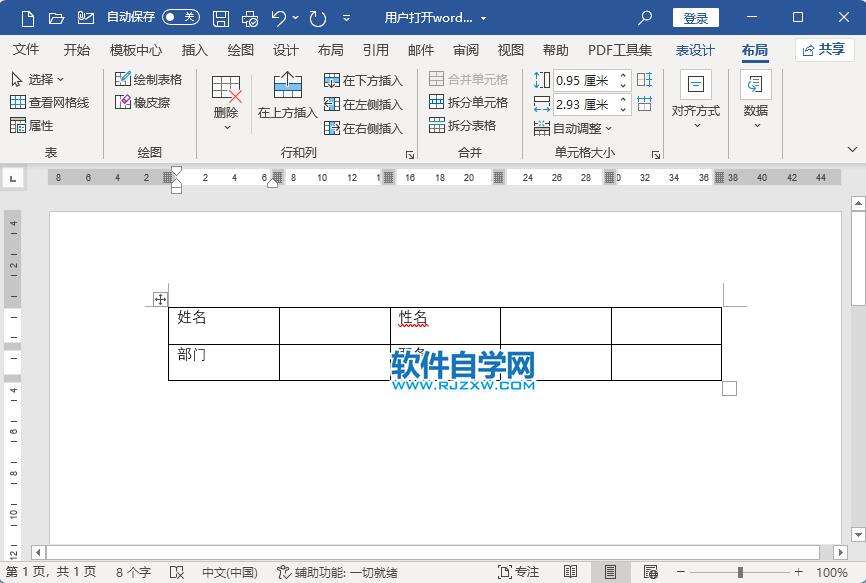Click 拆分表格 split table
The image size is (866, 583).
pos(462,125)
